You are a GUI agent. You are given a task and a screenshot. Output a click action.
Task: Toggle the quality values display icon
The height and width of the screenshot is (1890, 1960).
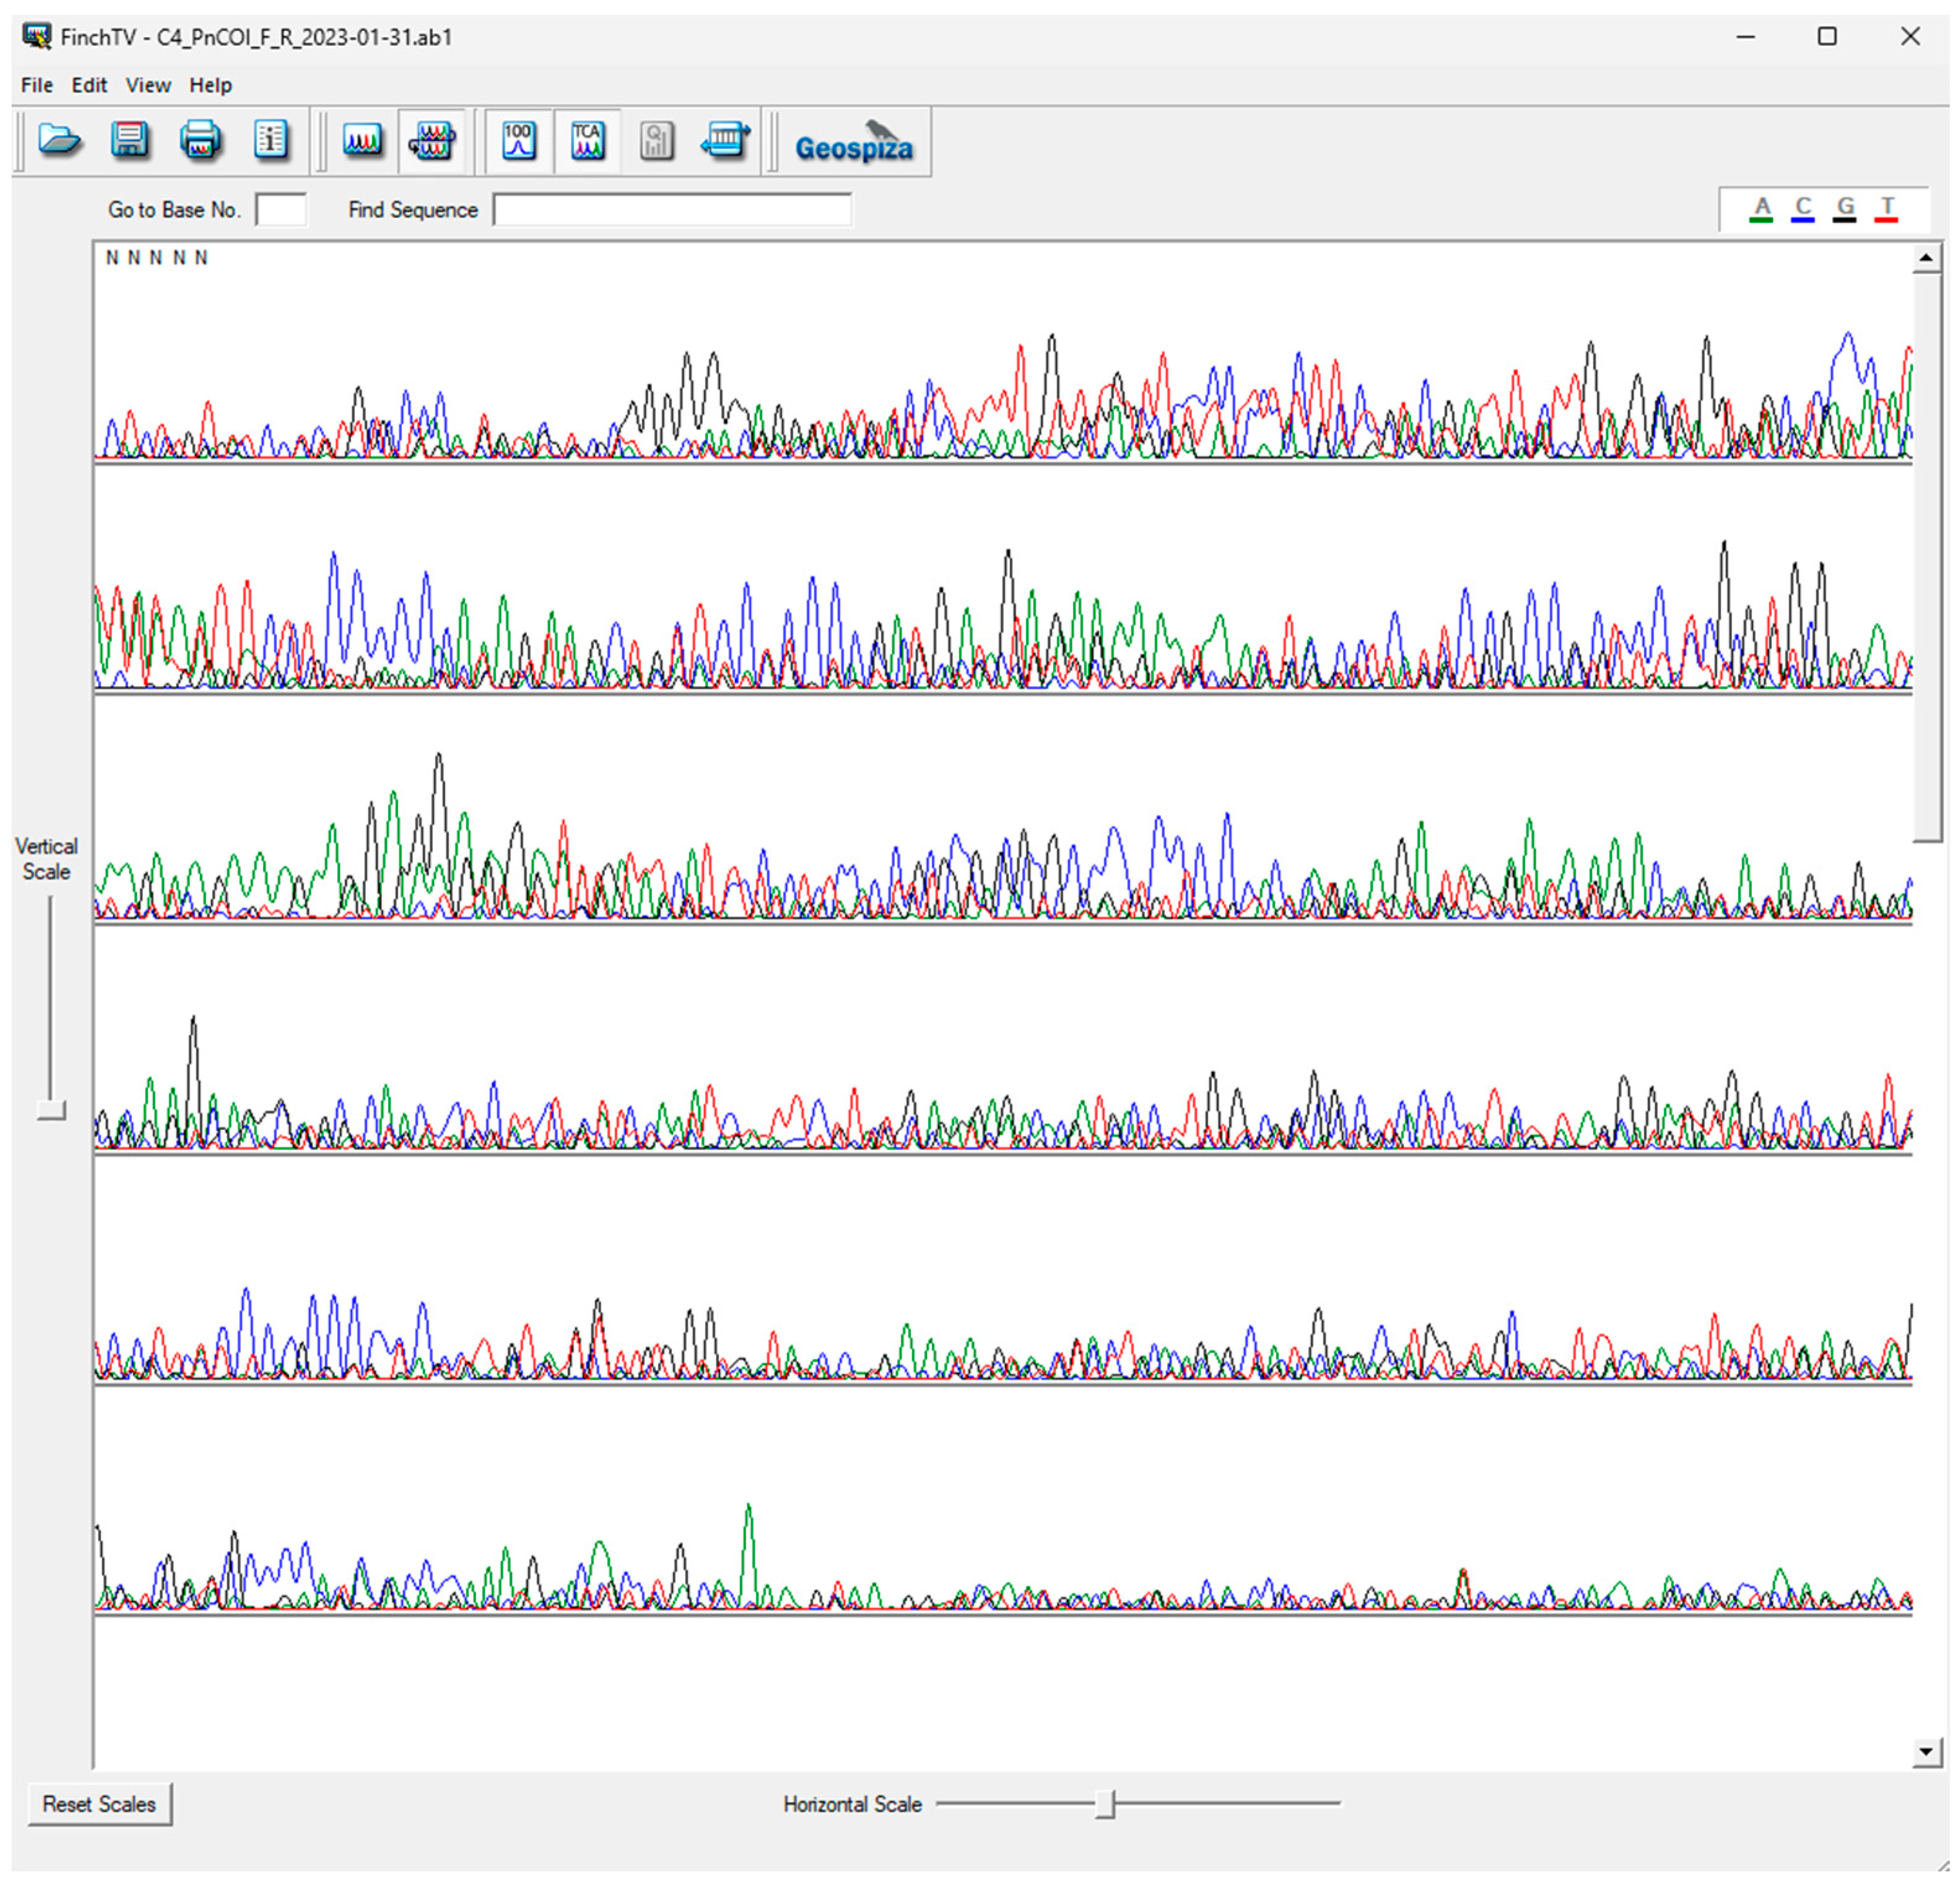(x=656, y=140)
